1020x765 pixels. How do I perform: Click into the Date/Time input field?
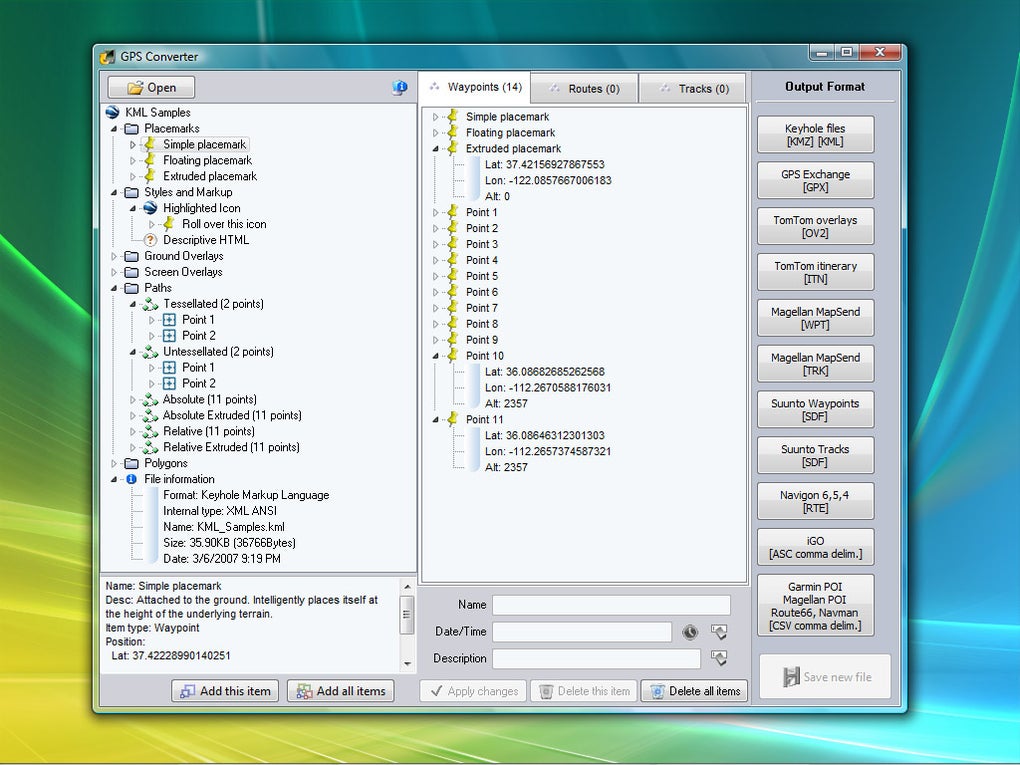point(582,632)
